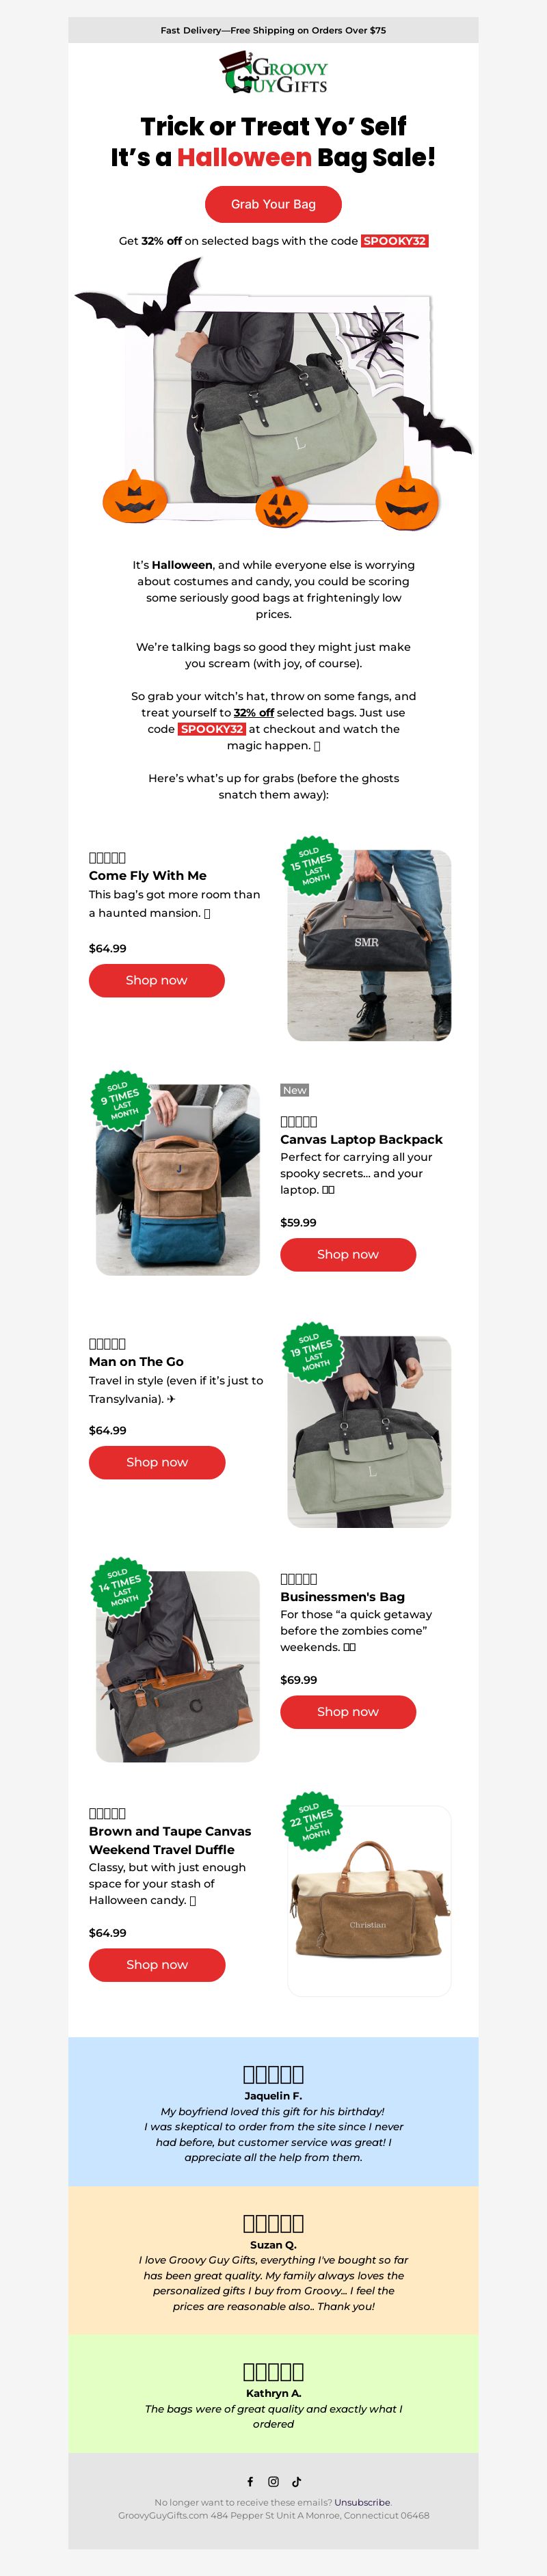547x2576 pixels.
Task: Open the Instagram icon in footer
Action: [273, 2481]
